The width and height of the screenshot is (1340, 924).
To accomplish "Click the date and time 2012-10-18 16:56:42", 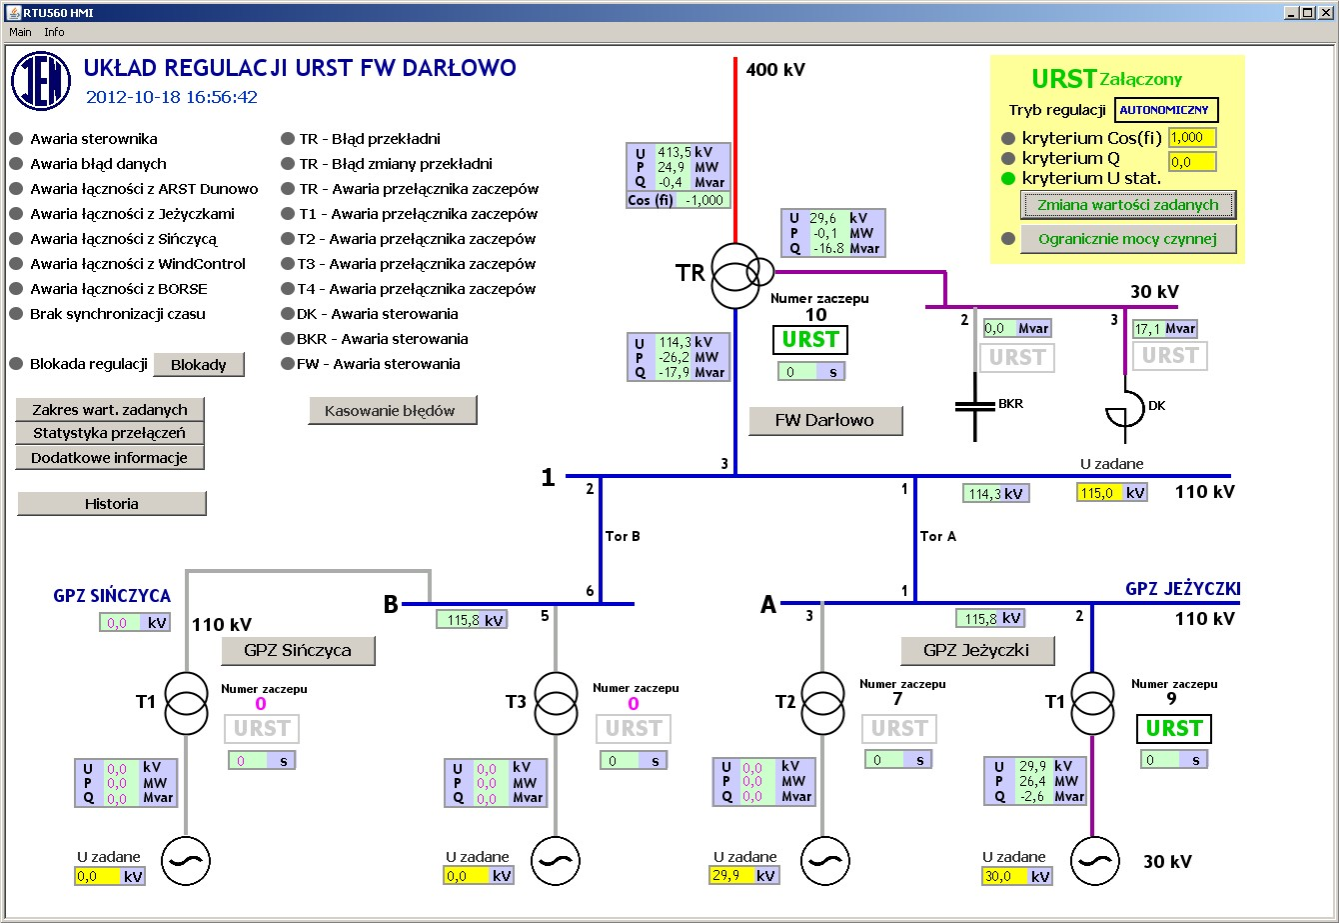I will point(172,98).
